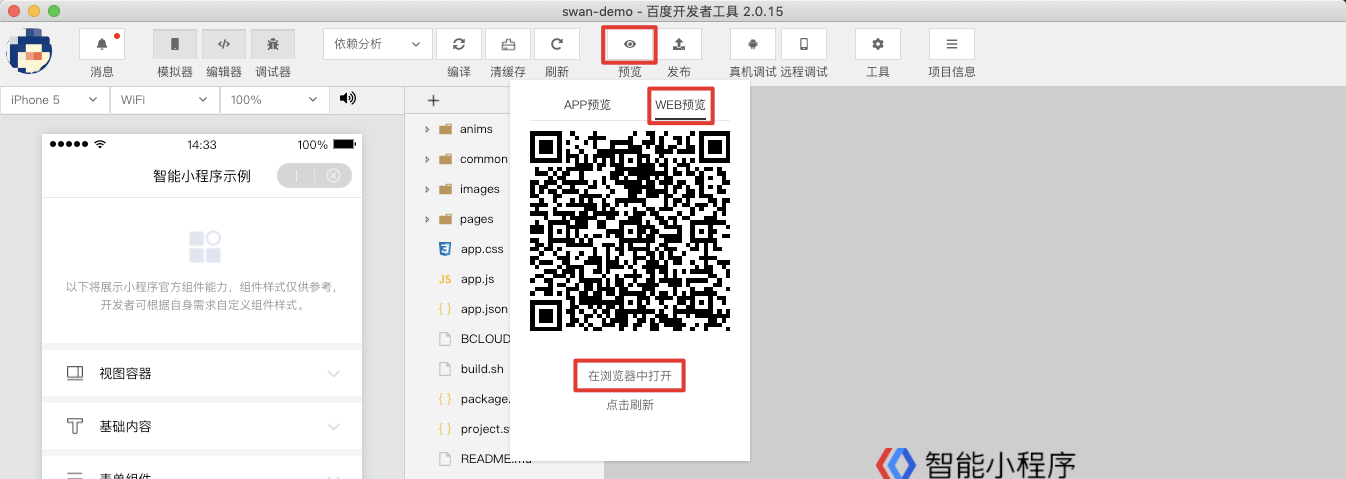Click the 清缓存 clear cache icon
The width and height of the screenshot is (1346, 479).
(508, 44)
